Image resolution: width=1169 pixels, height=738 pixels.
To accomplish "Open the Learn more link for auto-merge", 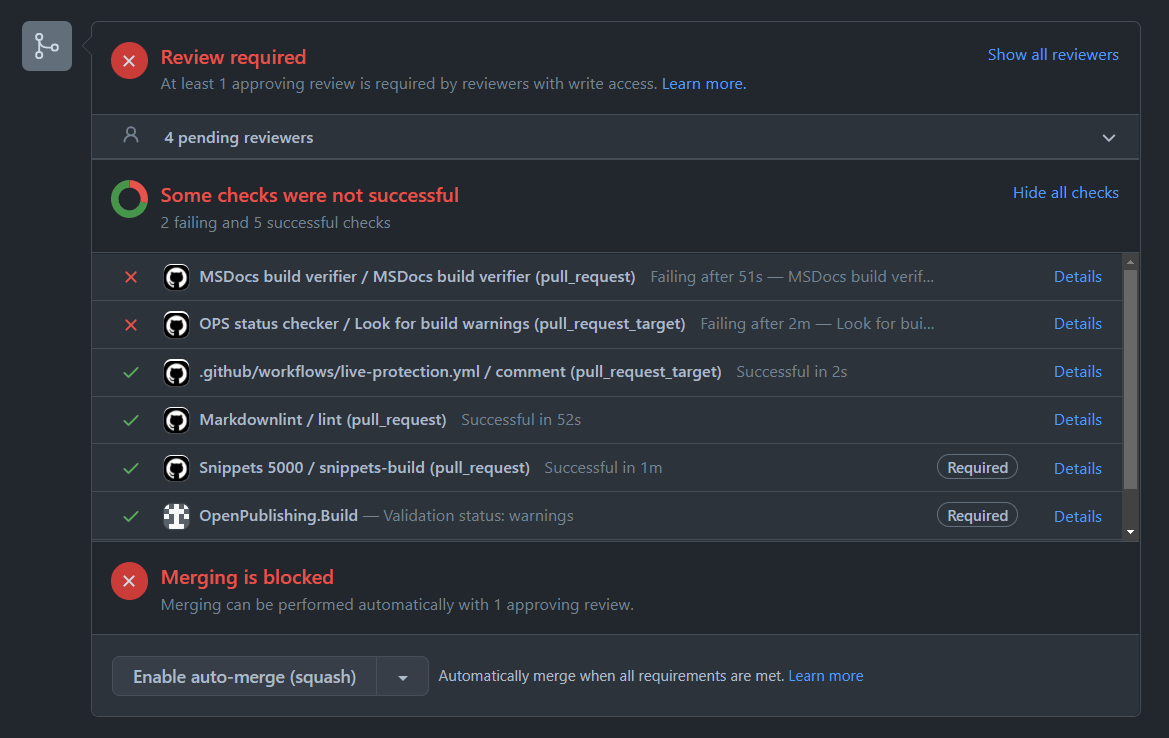I will click(825, 676).
